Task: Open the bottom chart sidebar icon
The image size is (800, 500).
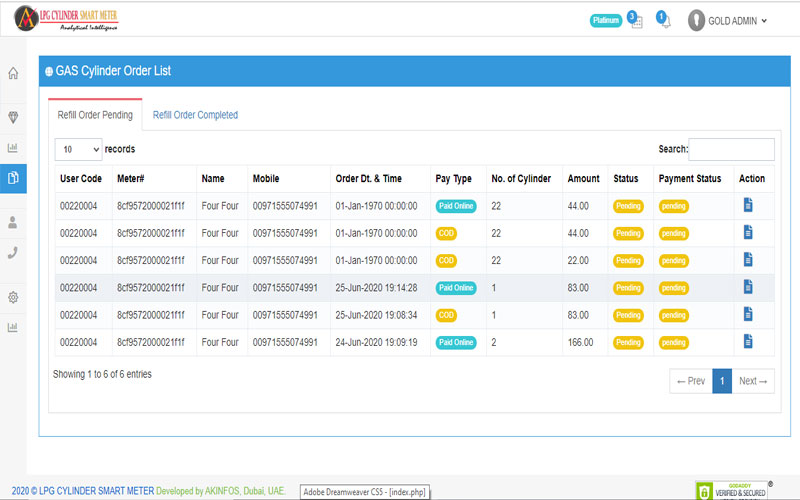Action: [13, 327]
